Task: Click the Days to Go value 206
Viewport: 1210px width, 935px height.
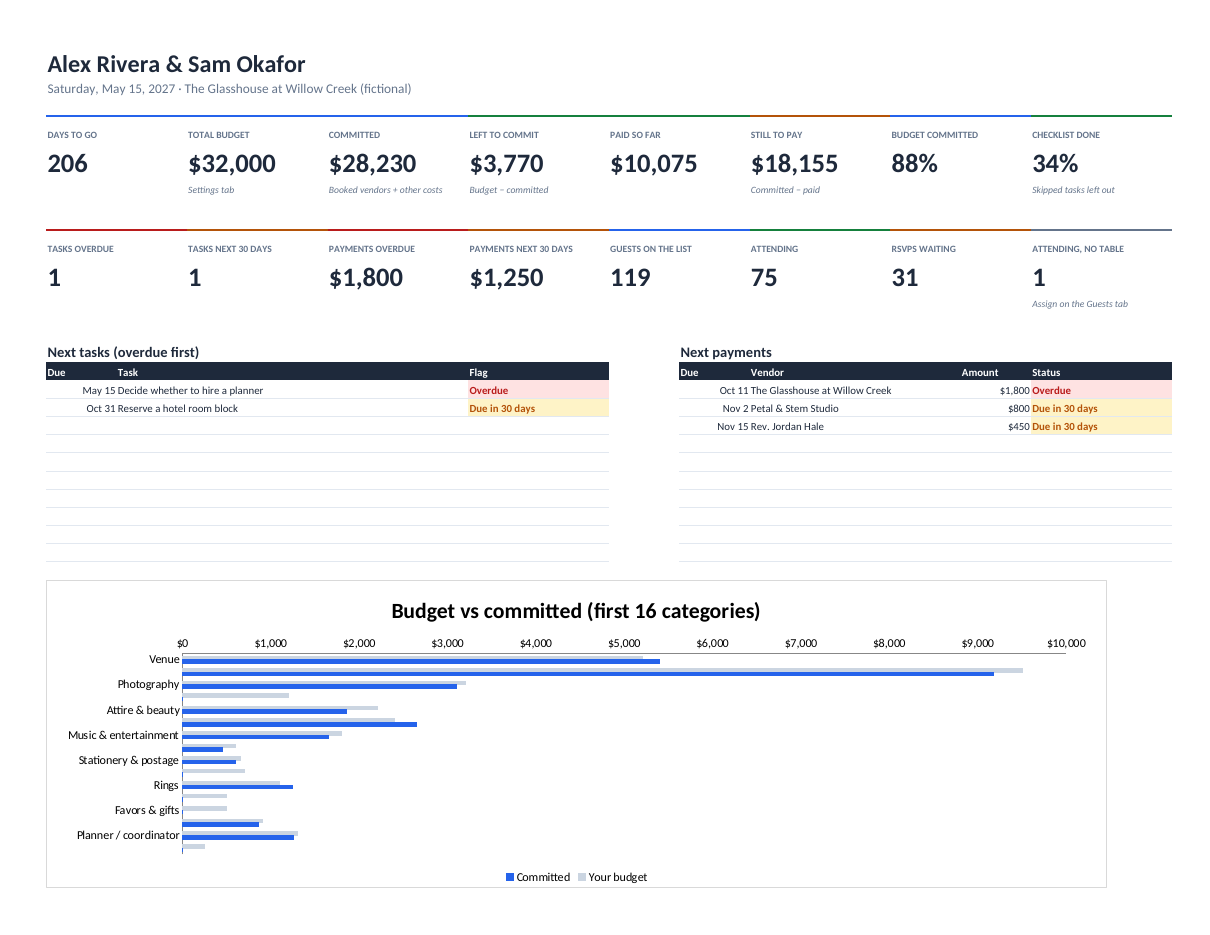Action: 67,164
